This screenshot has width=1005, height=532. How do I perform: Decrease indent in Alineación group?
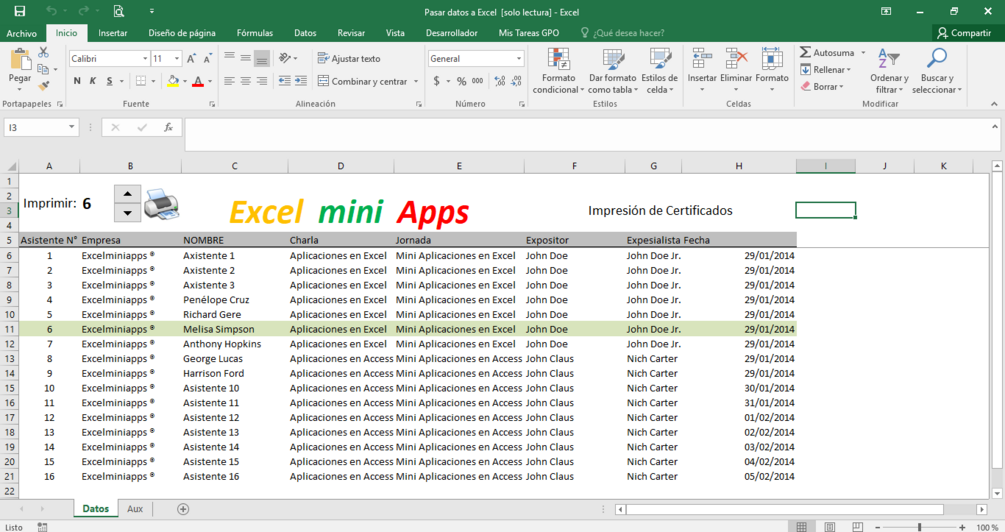pos(285,81)
